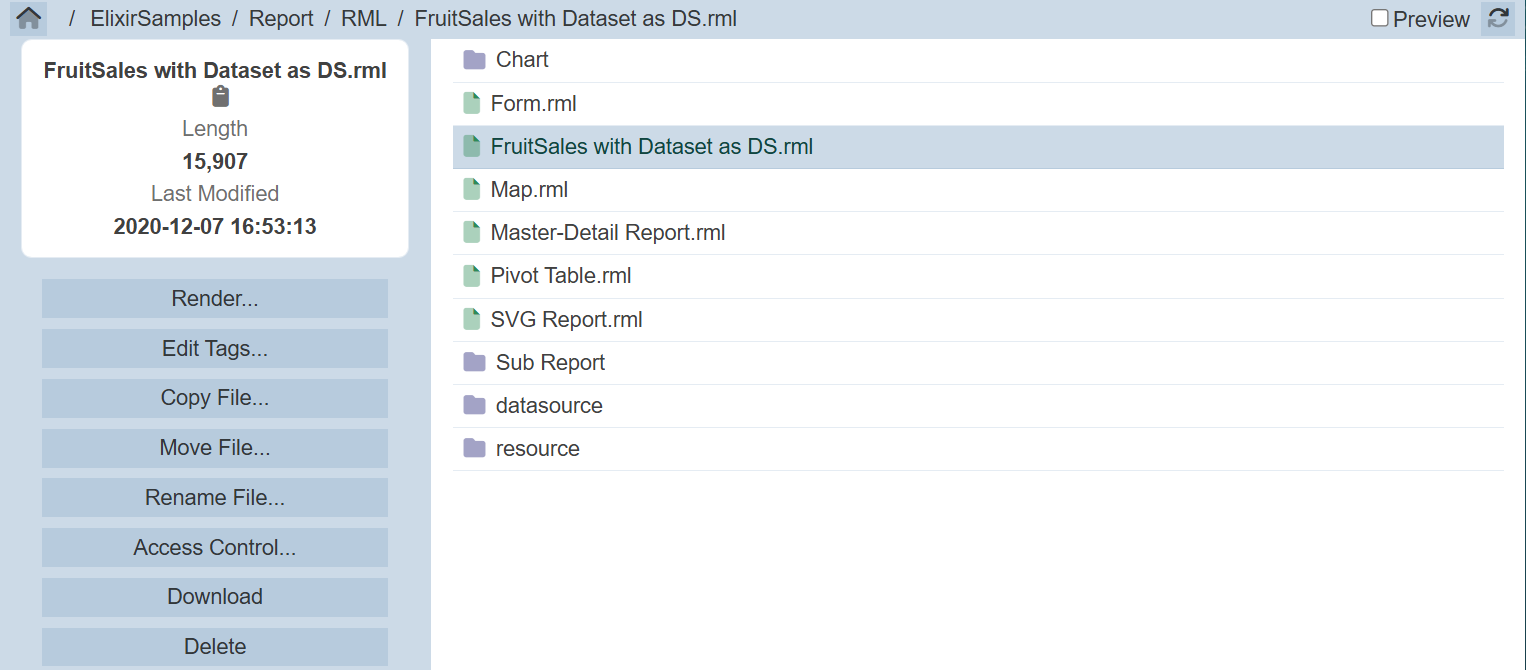This screenshot has height=670, width=1527.
Task: Choose Copy File action
Action: [x=215, y=398]
